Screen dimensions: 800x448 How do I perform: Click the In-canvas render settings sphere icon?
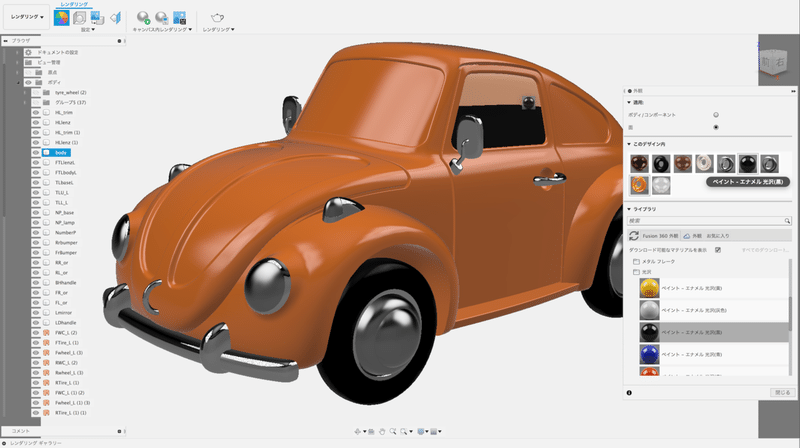click(162, 18)
